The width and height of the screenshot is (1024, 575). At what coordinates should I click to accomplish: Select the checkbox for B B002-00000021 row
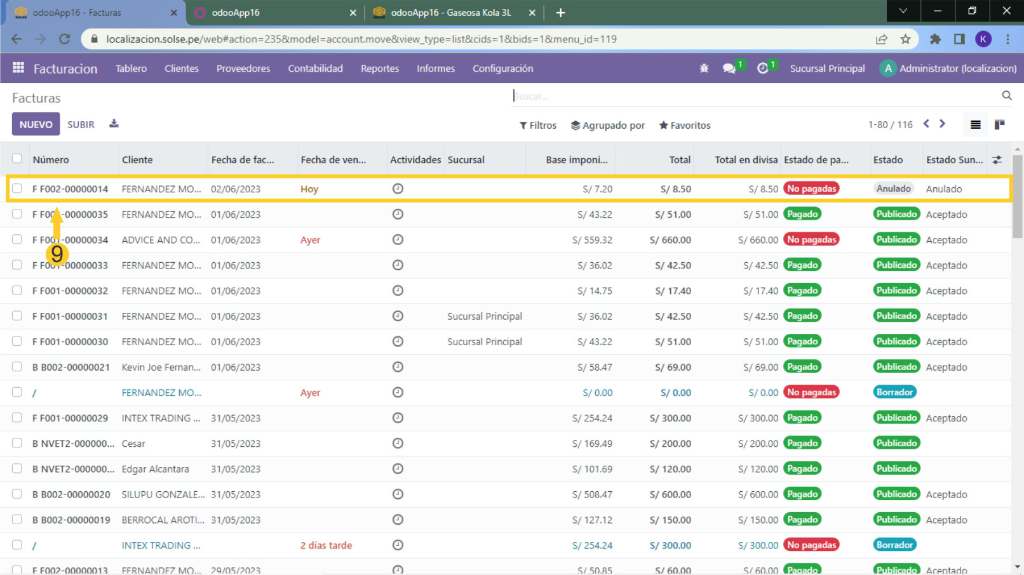17,367
